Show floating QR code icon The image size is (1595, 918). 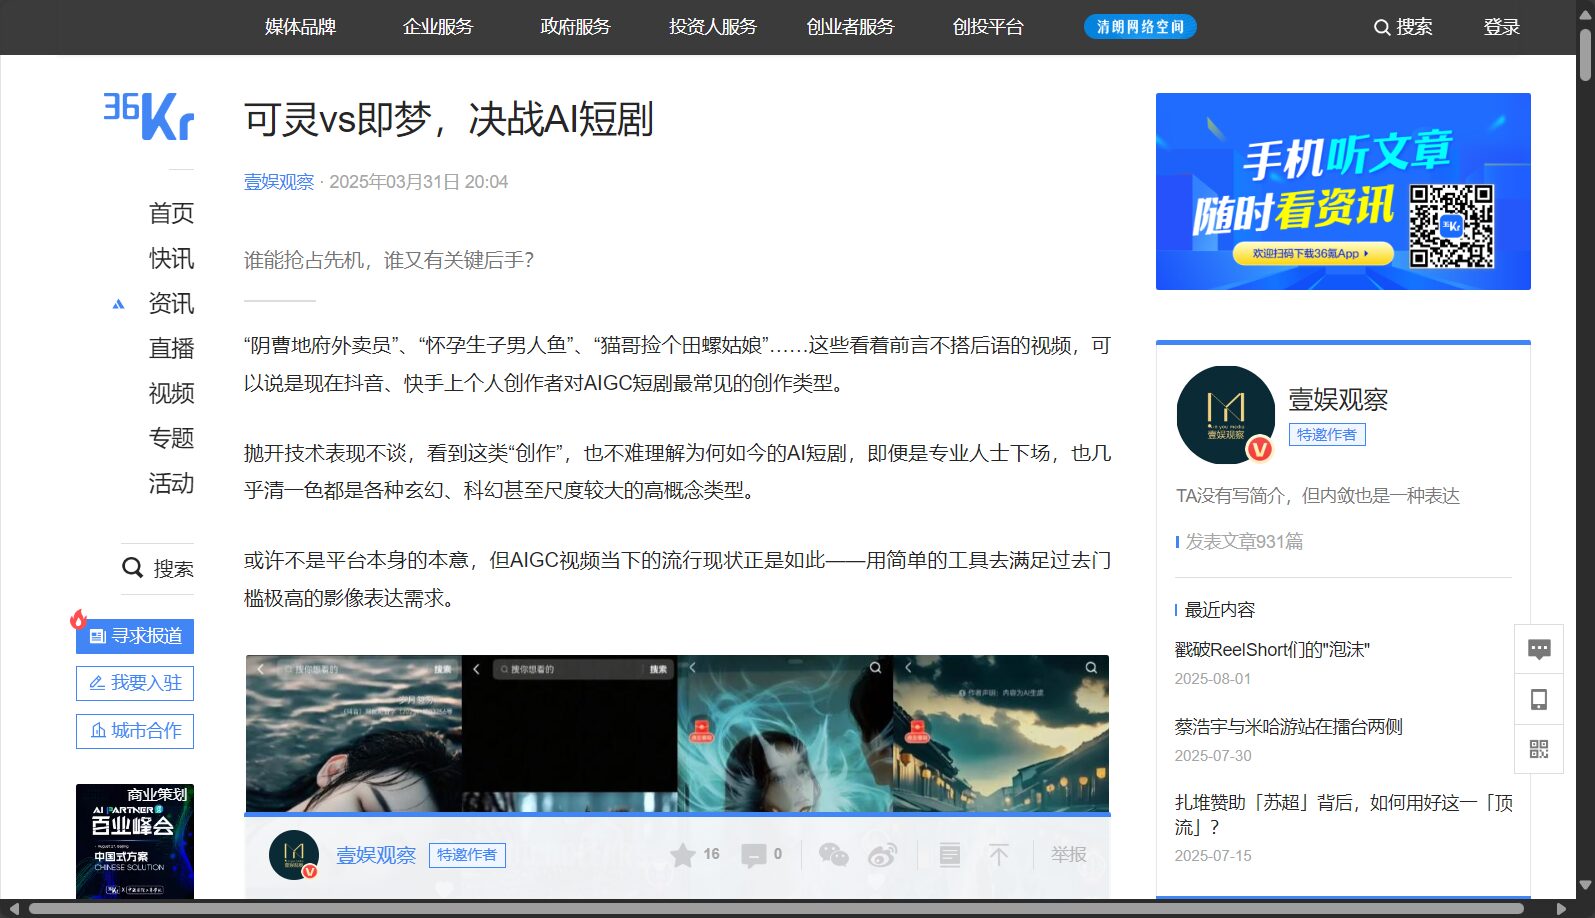click(1539, 749)
